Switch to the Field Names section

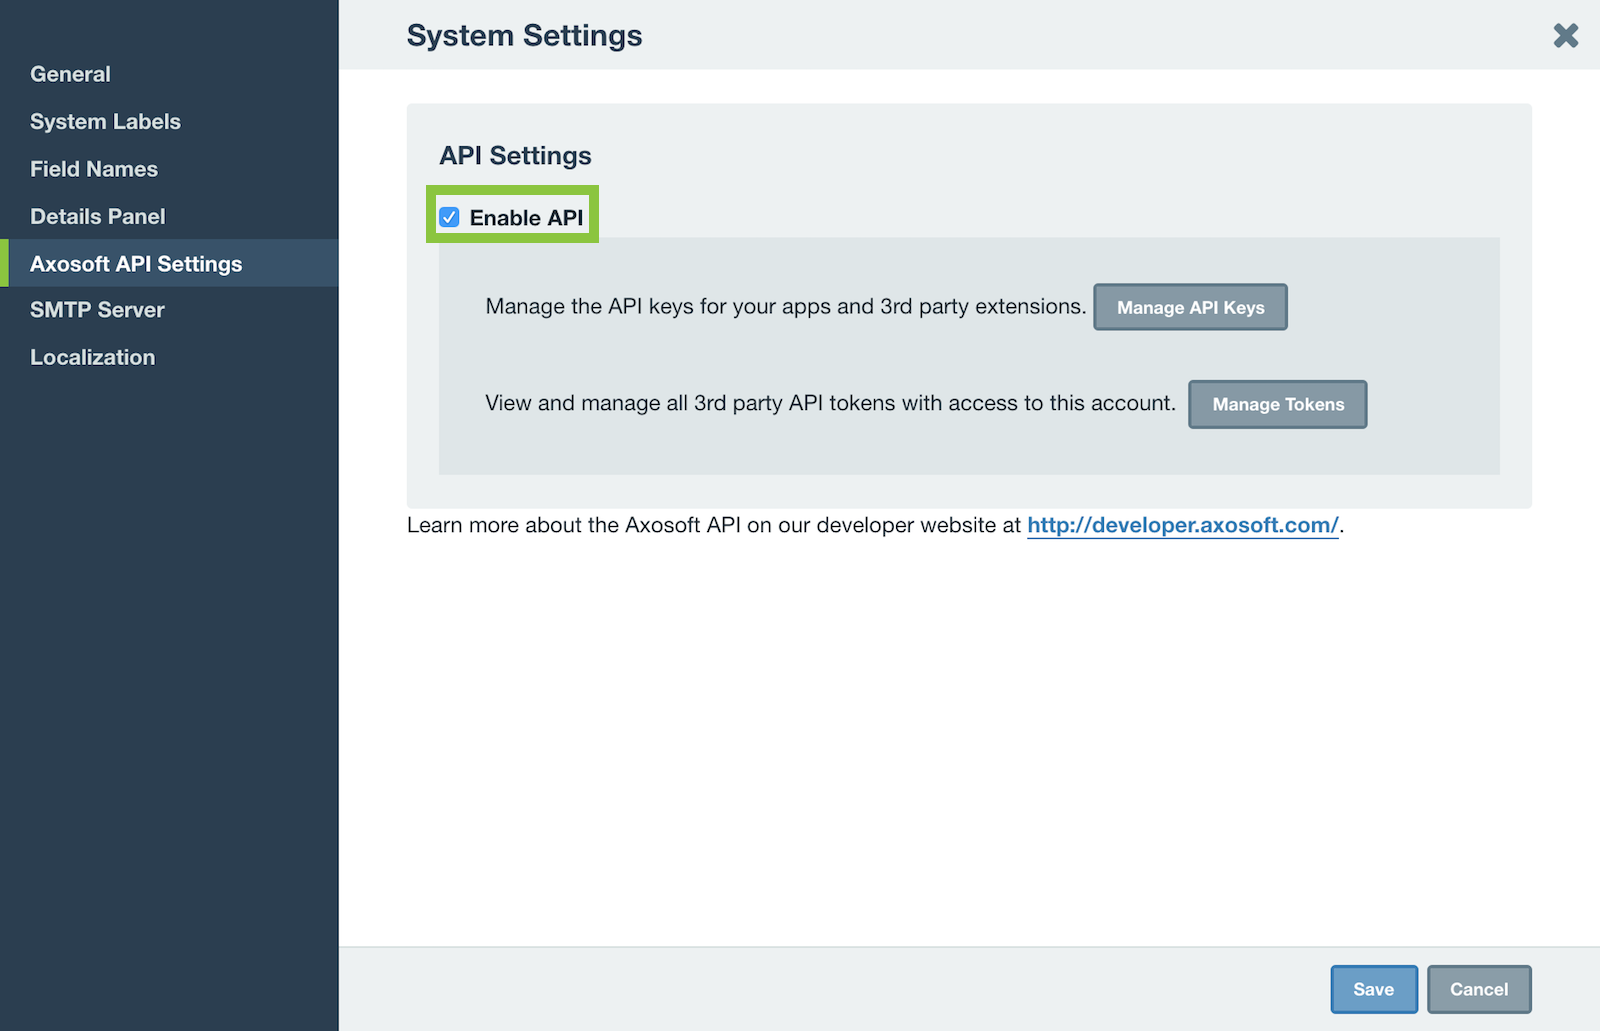click(93, 168)
